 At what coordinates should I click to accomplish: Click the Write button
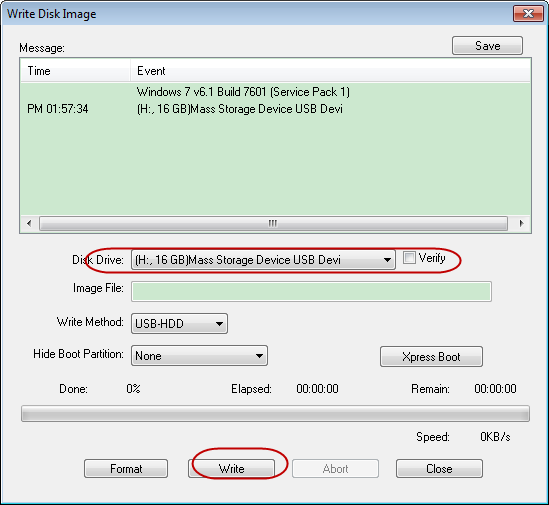[x=231, y=469]
